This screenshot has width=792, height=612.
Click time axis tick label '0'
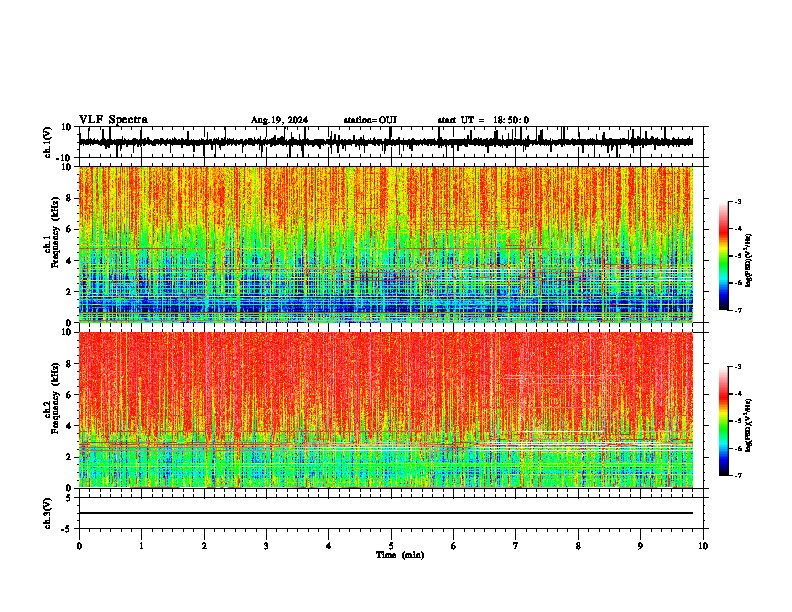click(x=79, y=546)
